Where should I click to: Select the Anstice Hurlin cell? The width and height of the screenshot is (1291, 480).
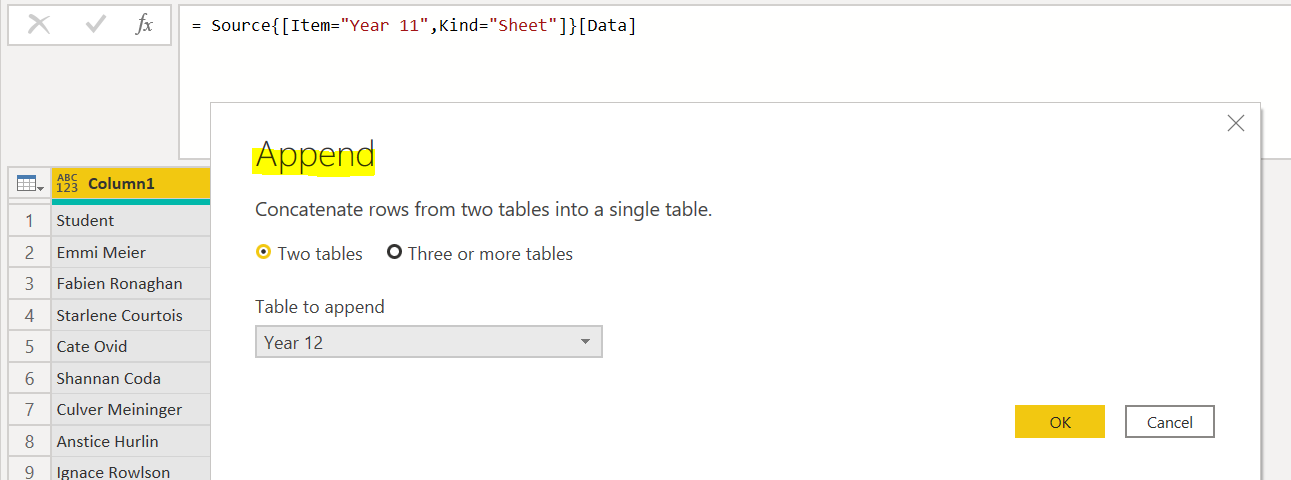pos(130,441)
